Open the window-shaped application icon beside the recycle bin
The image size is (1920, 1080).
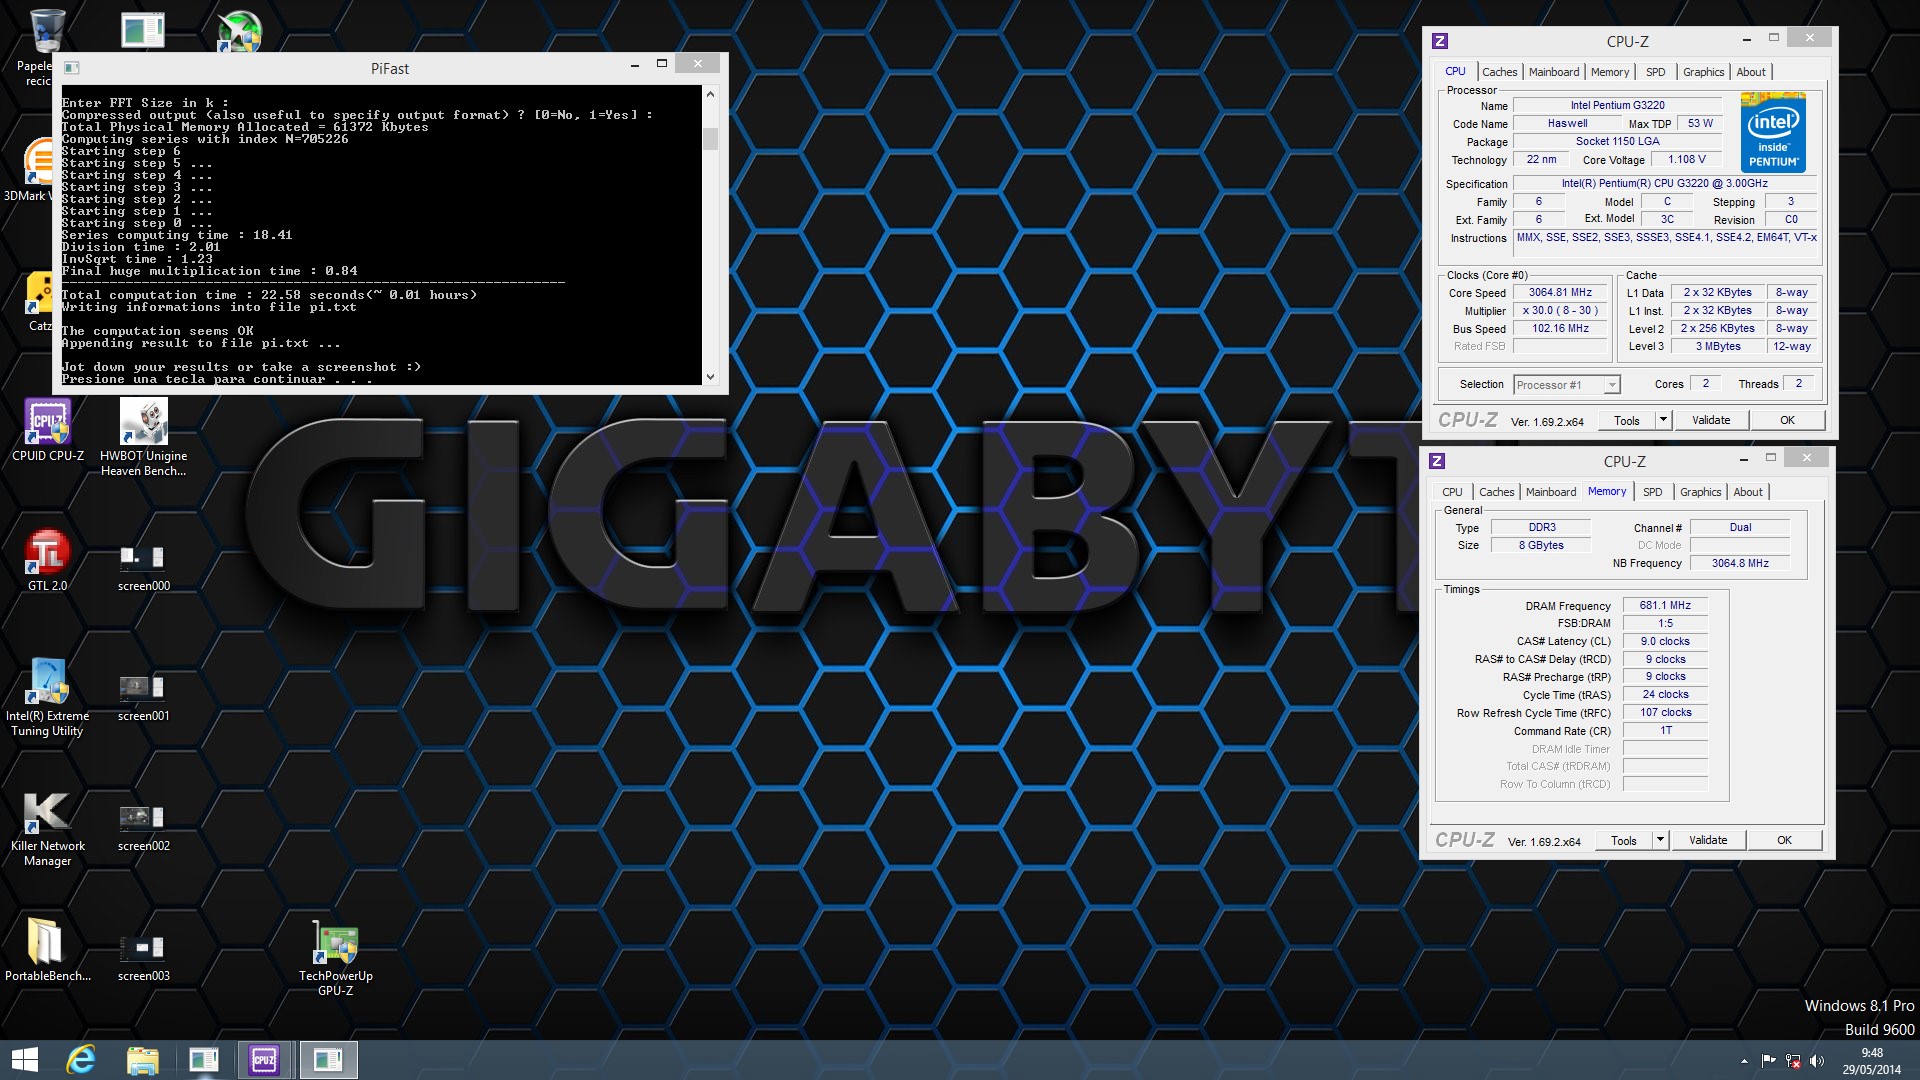(143, 30)
